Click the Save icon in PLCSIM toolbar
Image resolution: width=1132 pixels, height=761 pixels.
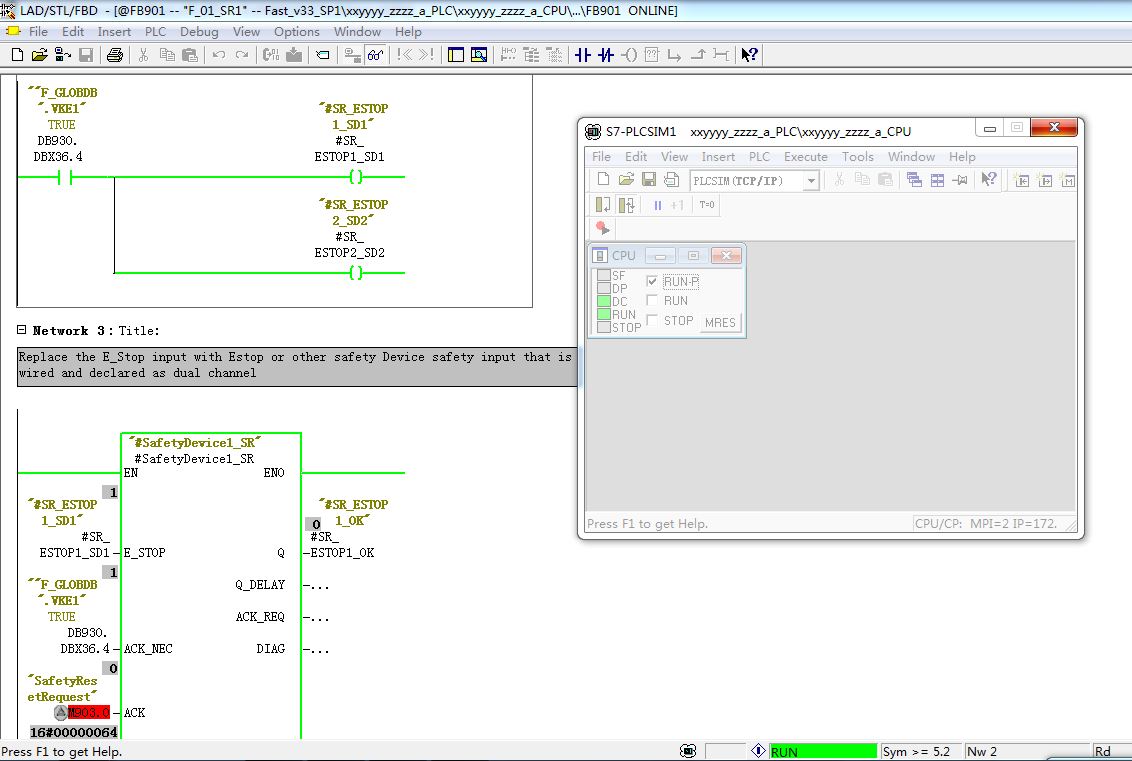point(649,180)
